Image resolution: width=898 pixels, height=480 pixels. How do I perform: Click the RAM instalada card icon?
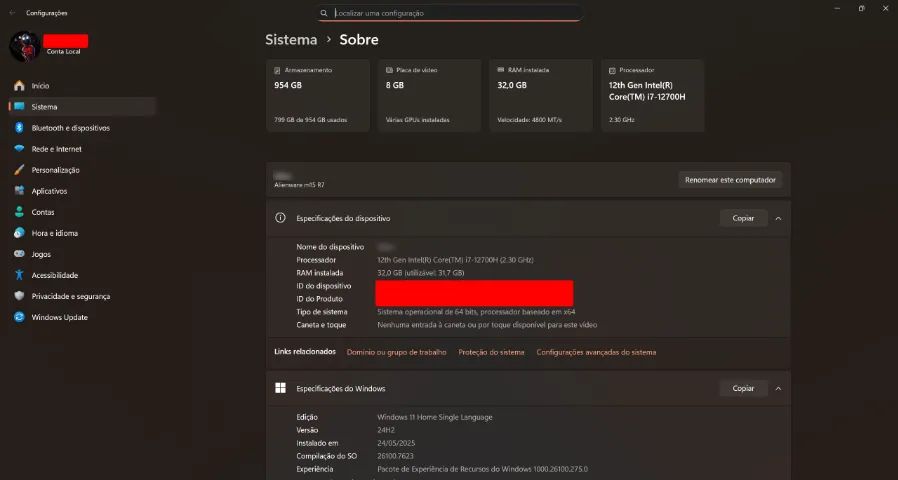click(x=501, y=70)
